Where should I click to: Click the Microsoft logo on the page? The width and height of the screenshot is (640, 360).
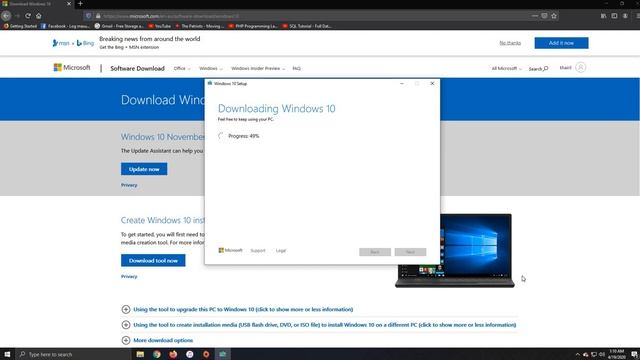[x=72, y=67]
